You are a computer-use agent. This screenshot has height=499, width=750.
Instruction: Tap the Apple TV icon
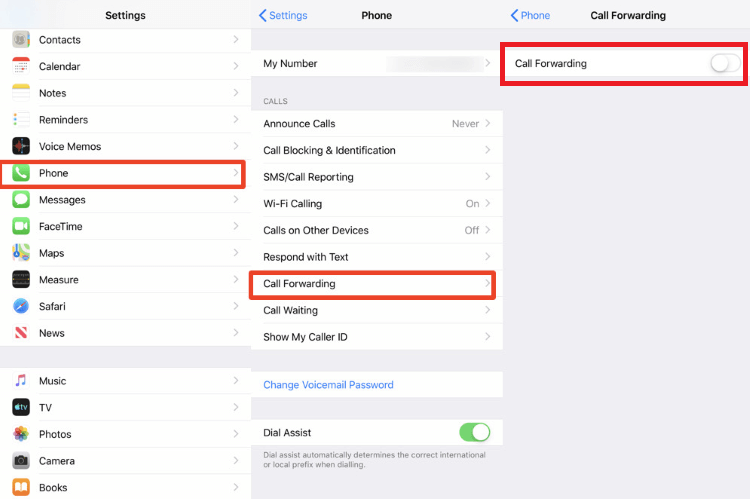(x=21, y=407)
